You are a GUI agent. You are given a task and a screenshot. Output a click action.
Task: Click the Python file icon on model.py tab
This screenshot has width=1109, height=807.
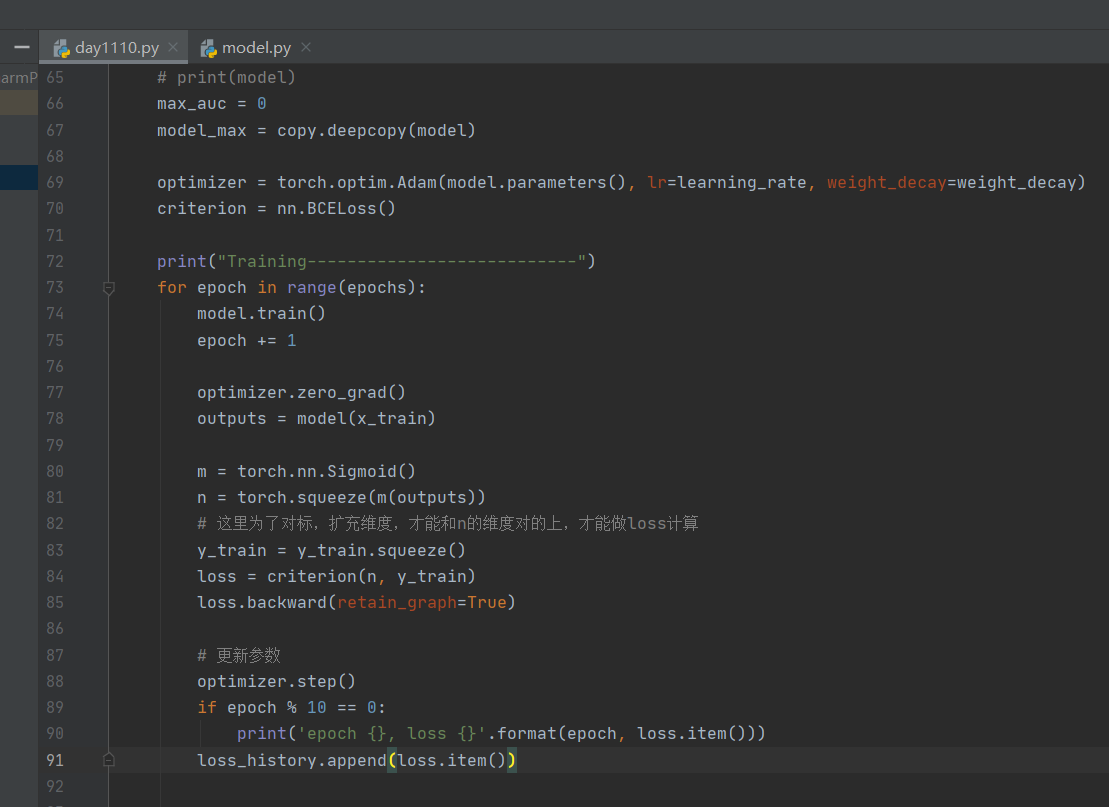pos(209,48)
